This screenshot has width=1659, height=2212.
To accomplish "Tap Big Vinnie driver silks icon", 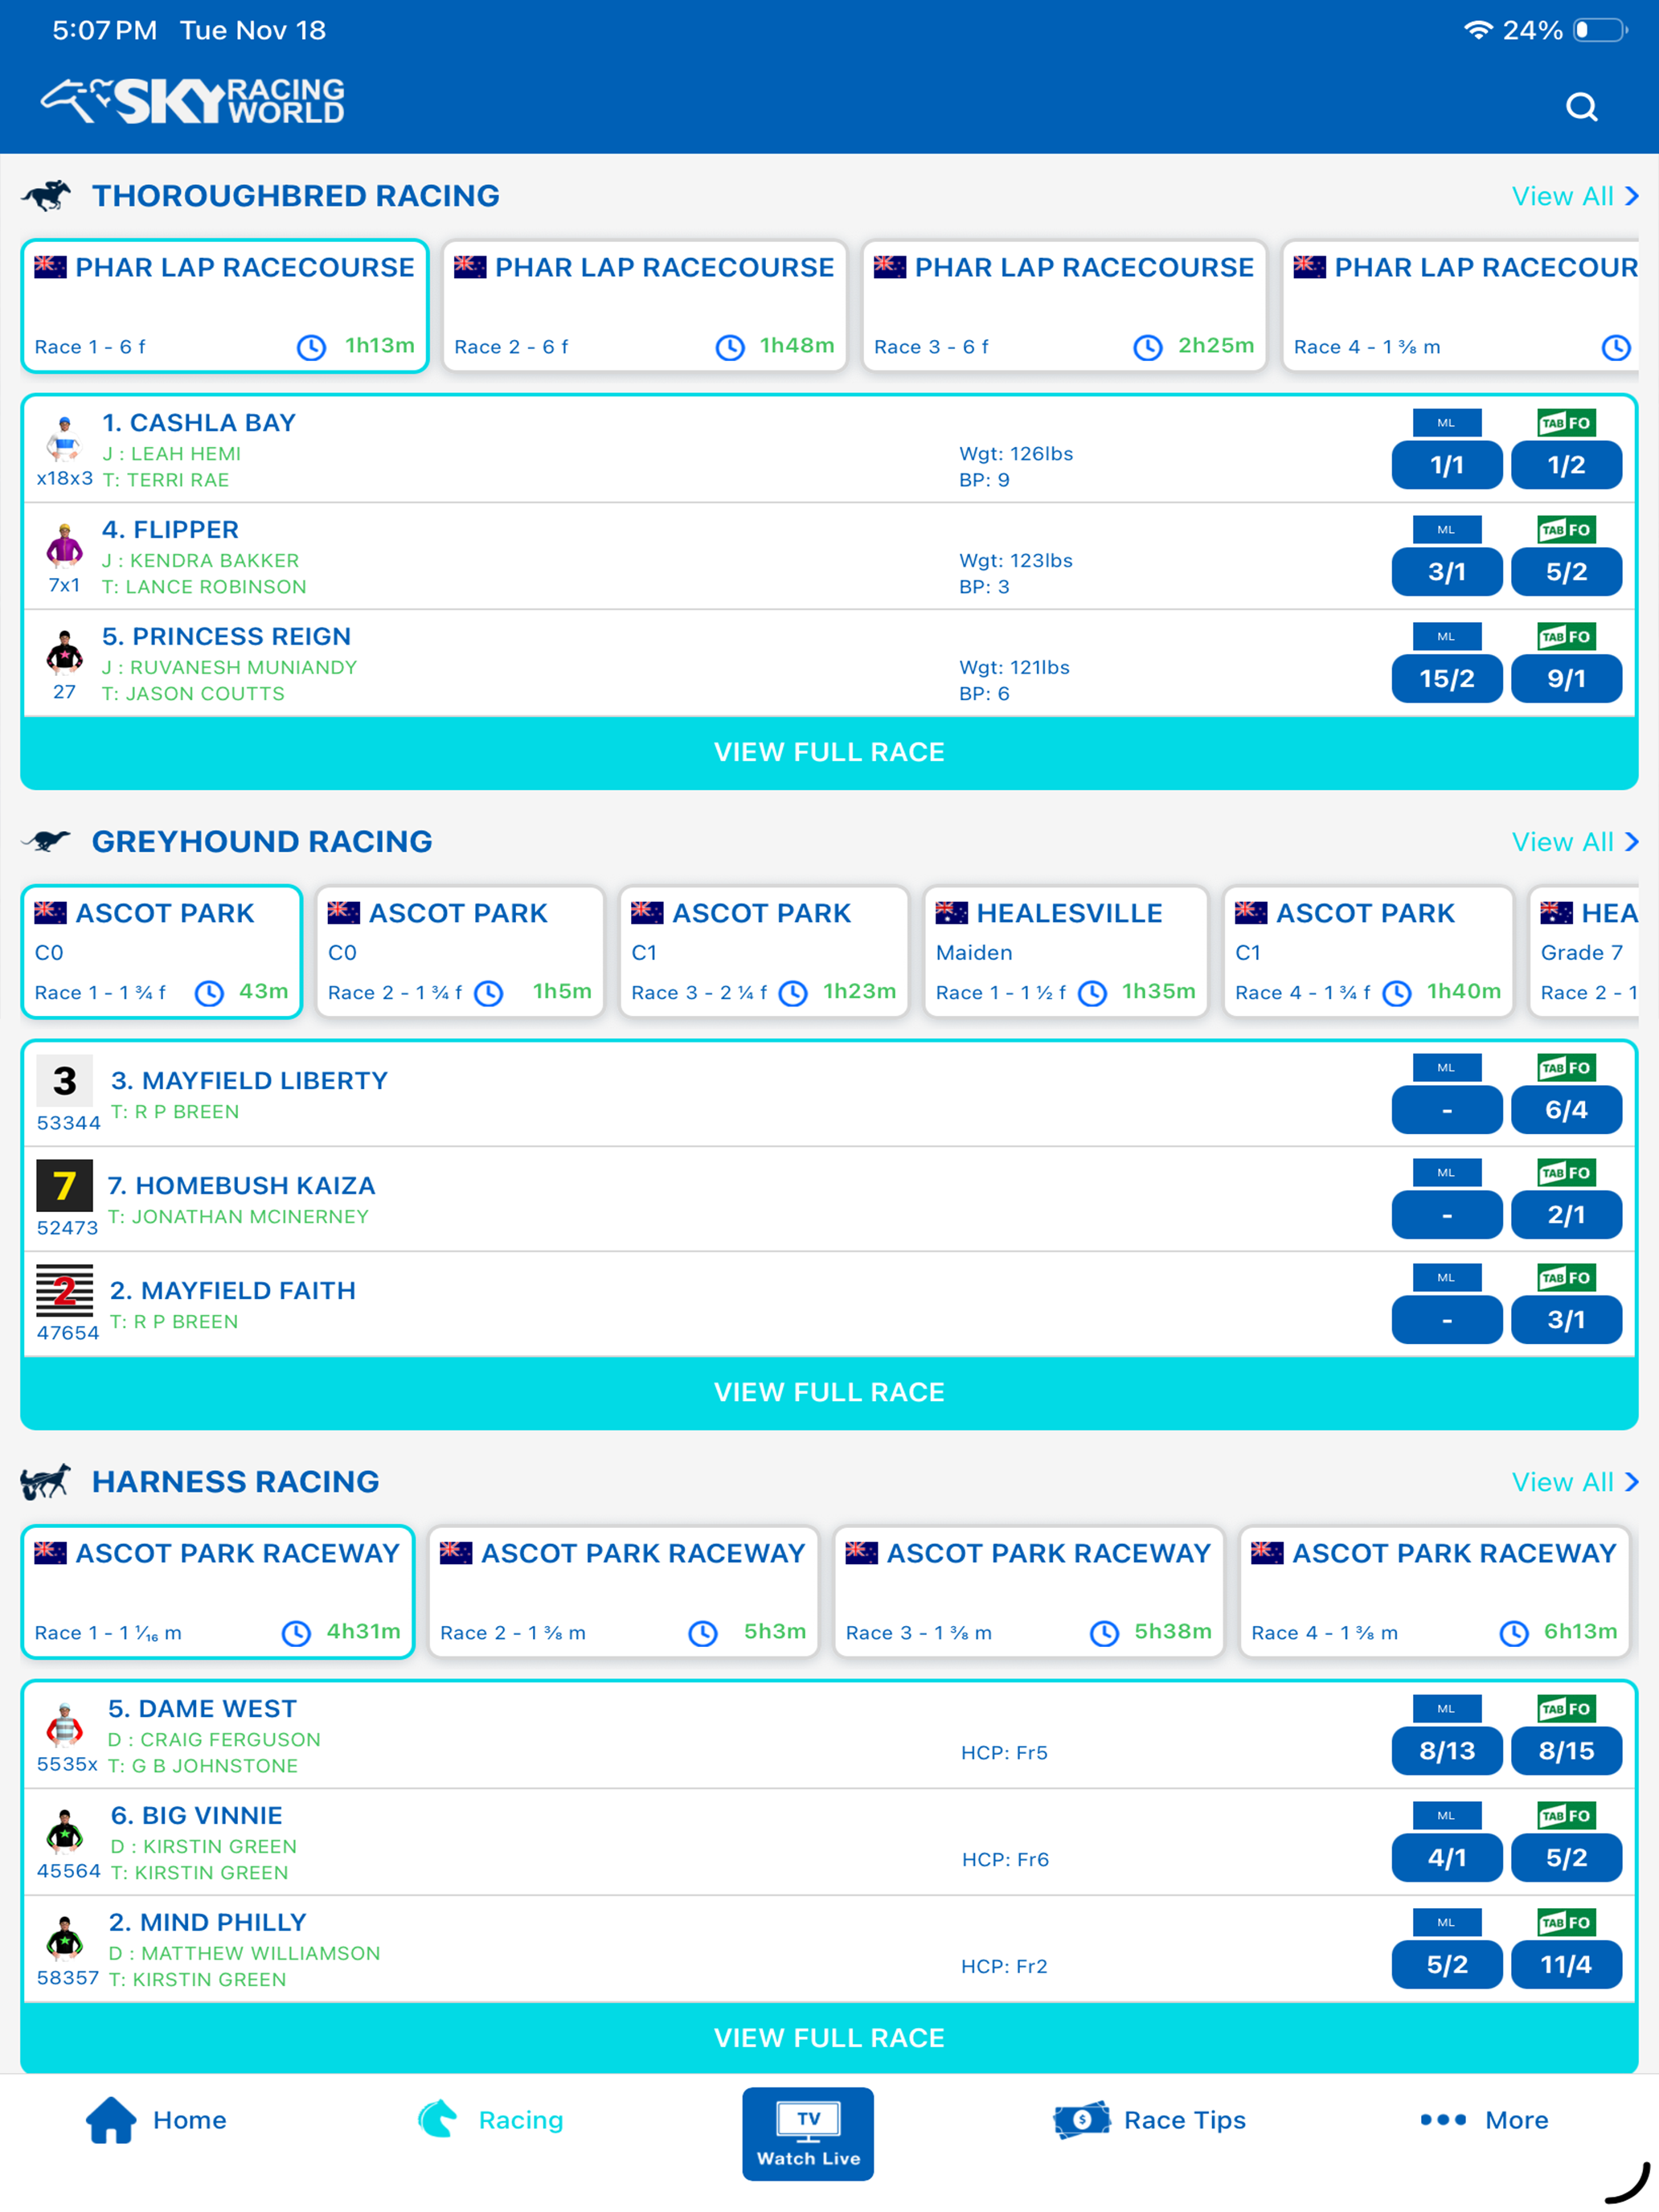I will click(64, 1831).
